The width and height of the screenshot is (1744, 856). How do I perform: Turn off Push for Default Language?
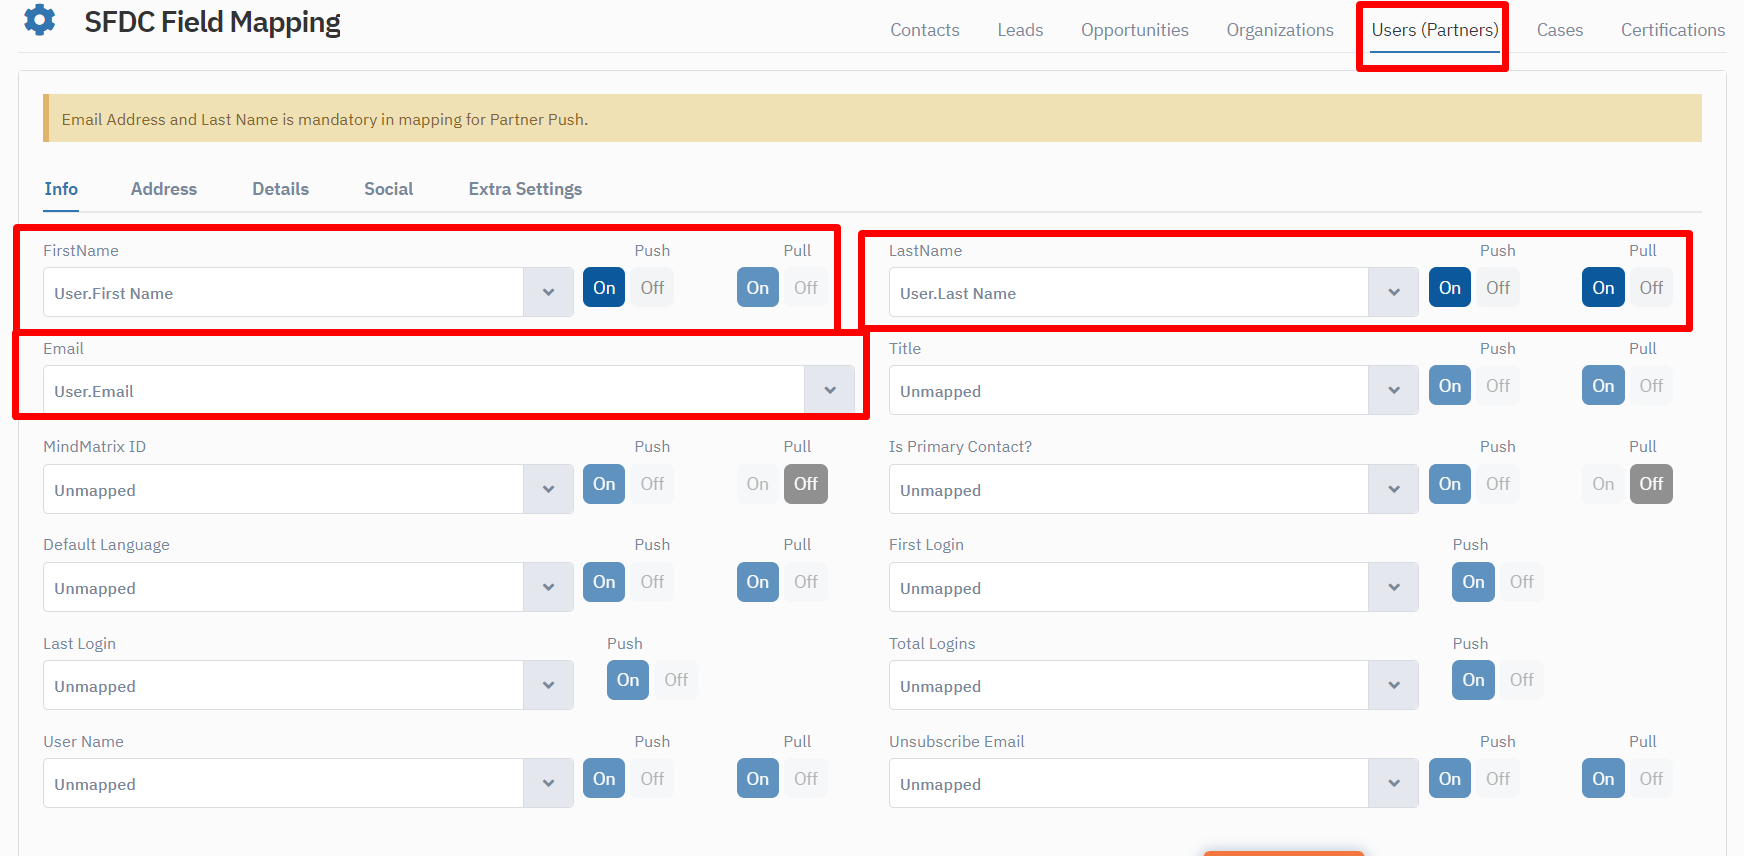click(x=652, y=582)
